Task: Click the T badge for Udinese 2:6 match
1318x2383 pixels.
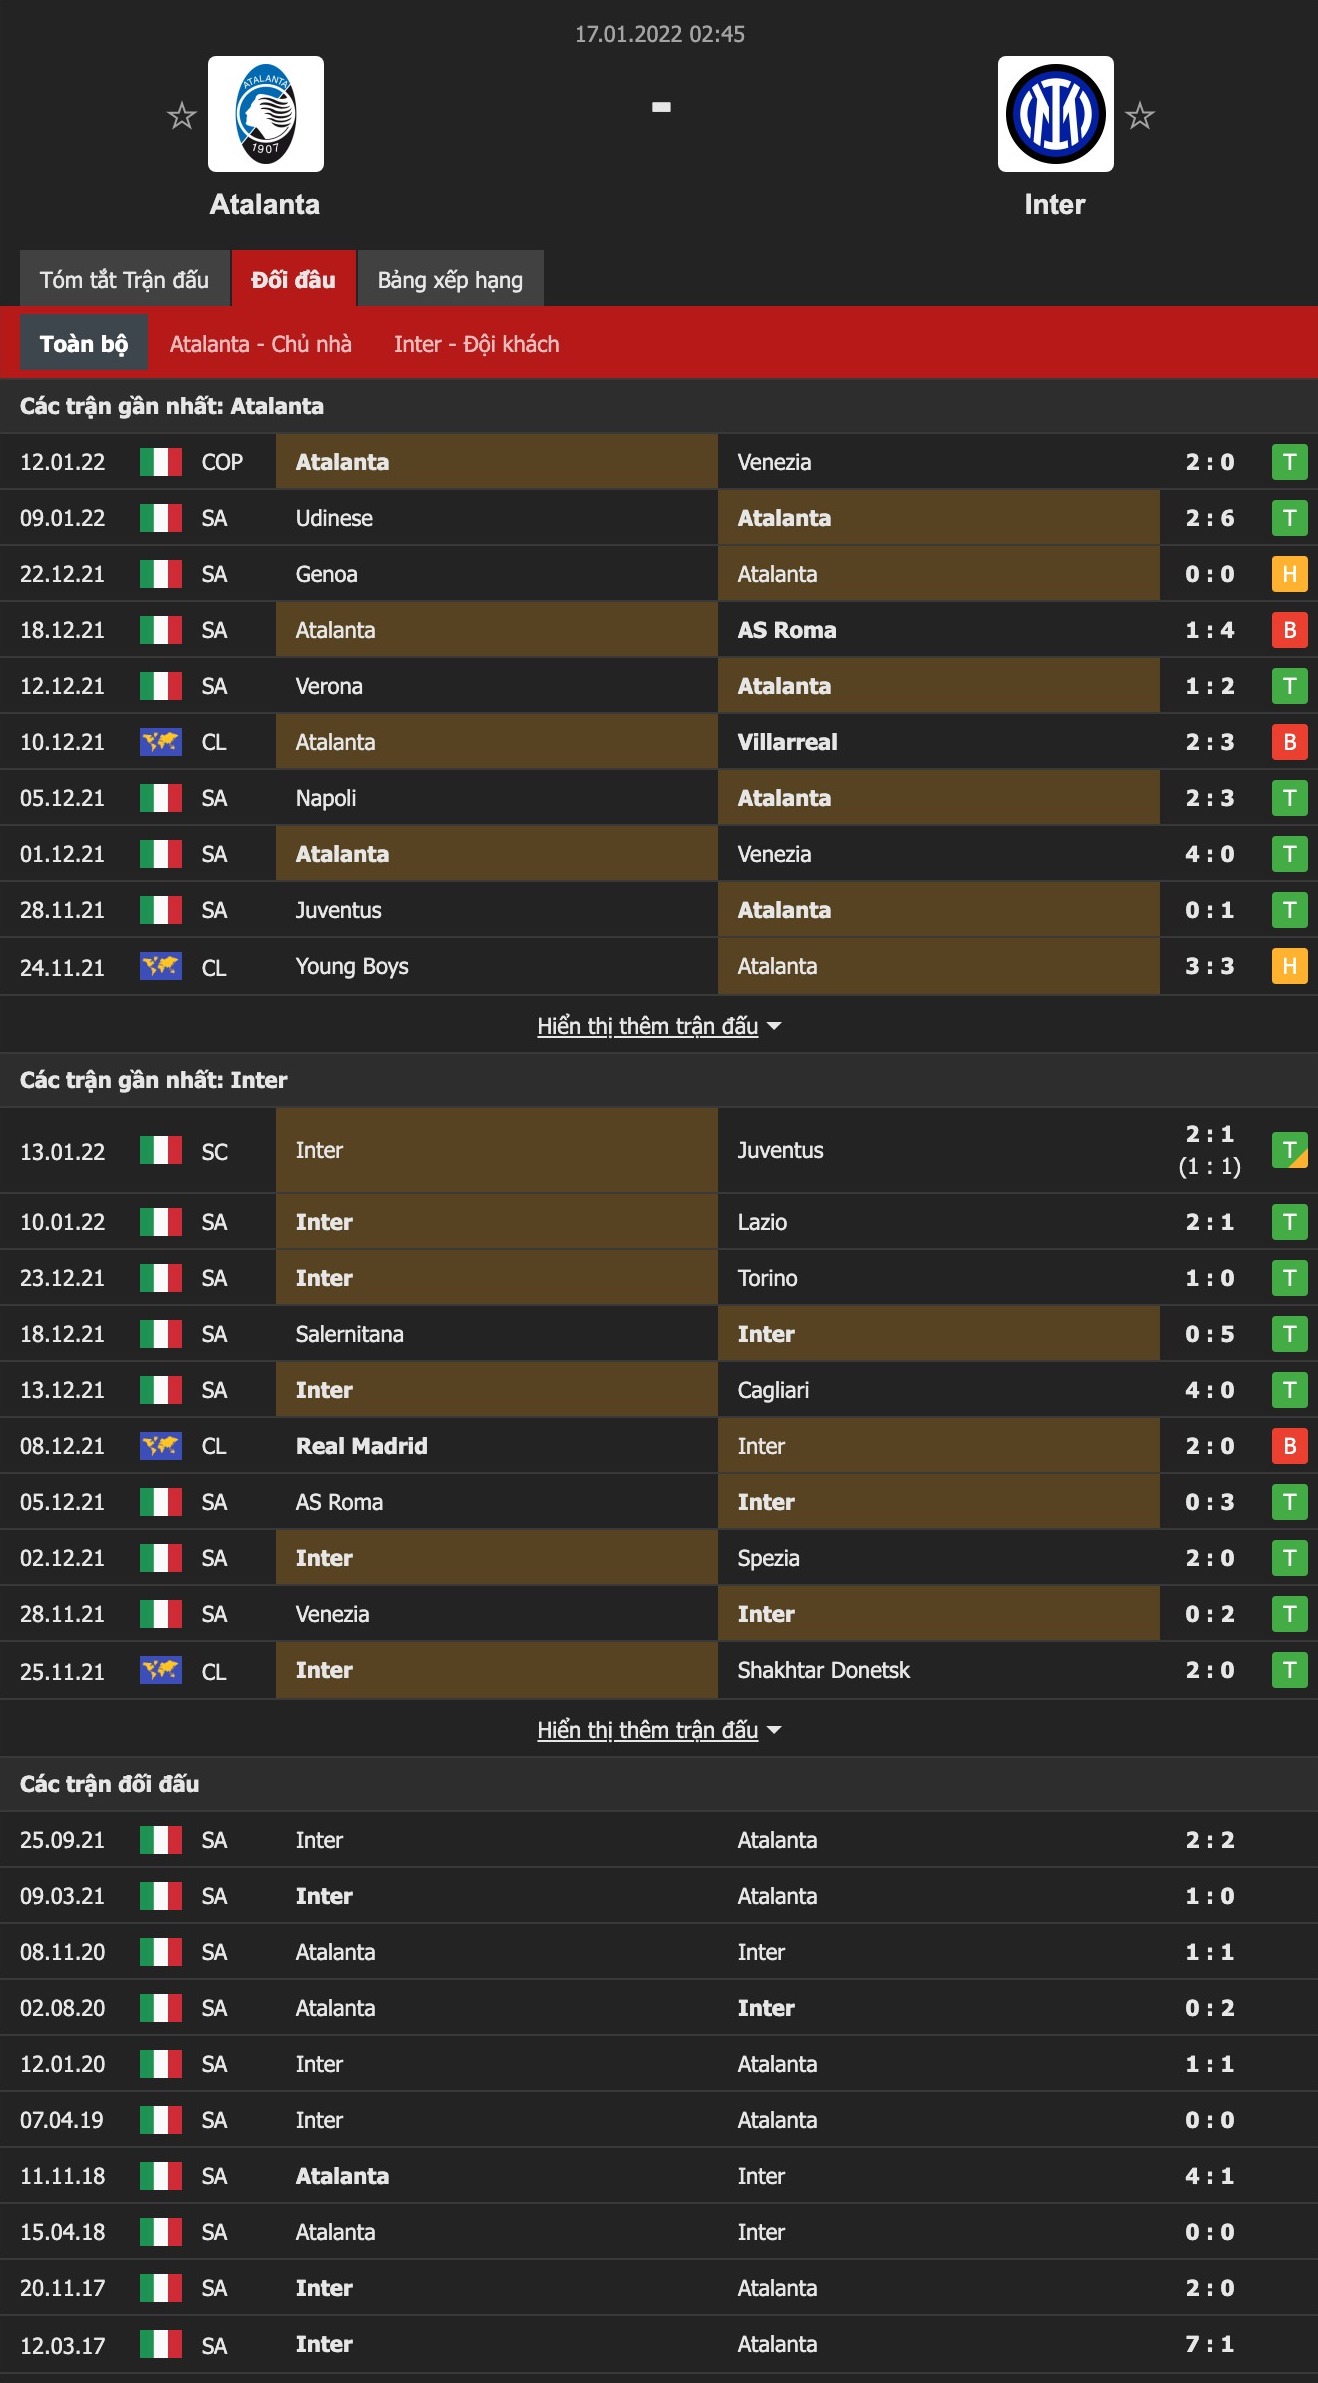Action: tap(1290, 518)
